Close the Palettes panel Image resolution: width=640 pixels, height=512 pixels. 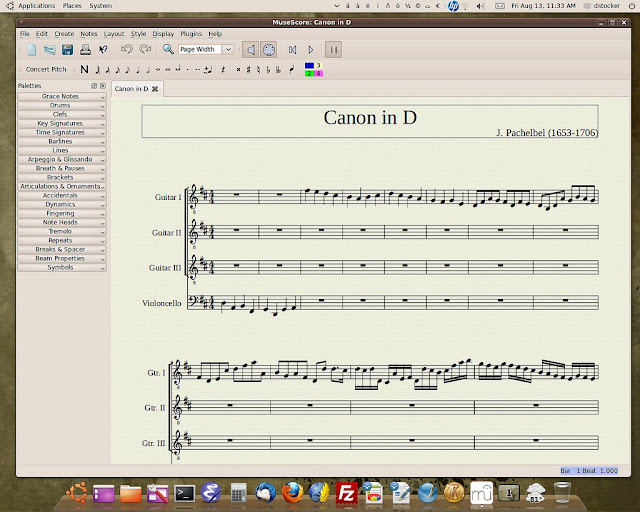click(103, 86)
